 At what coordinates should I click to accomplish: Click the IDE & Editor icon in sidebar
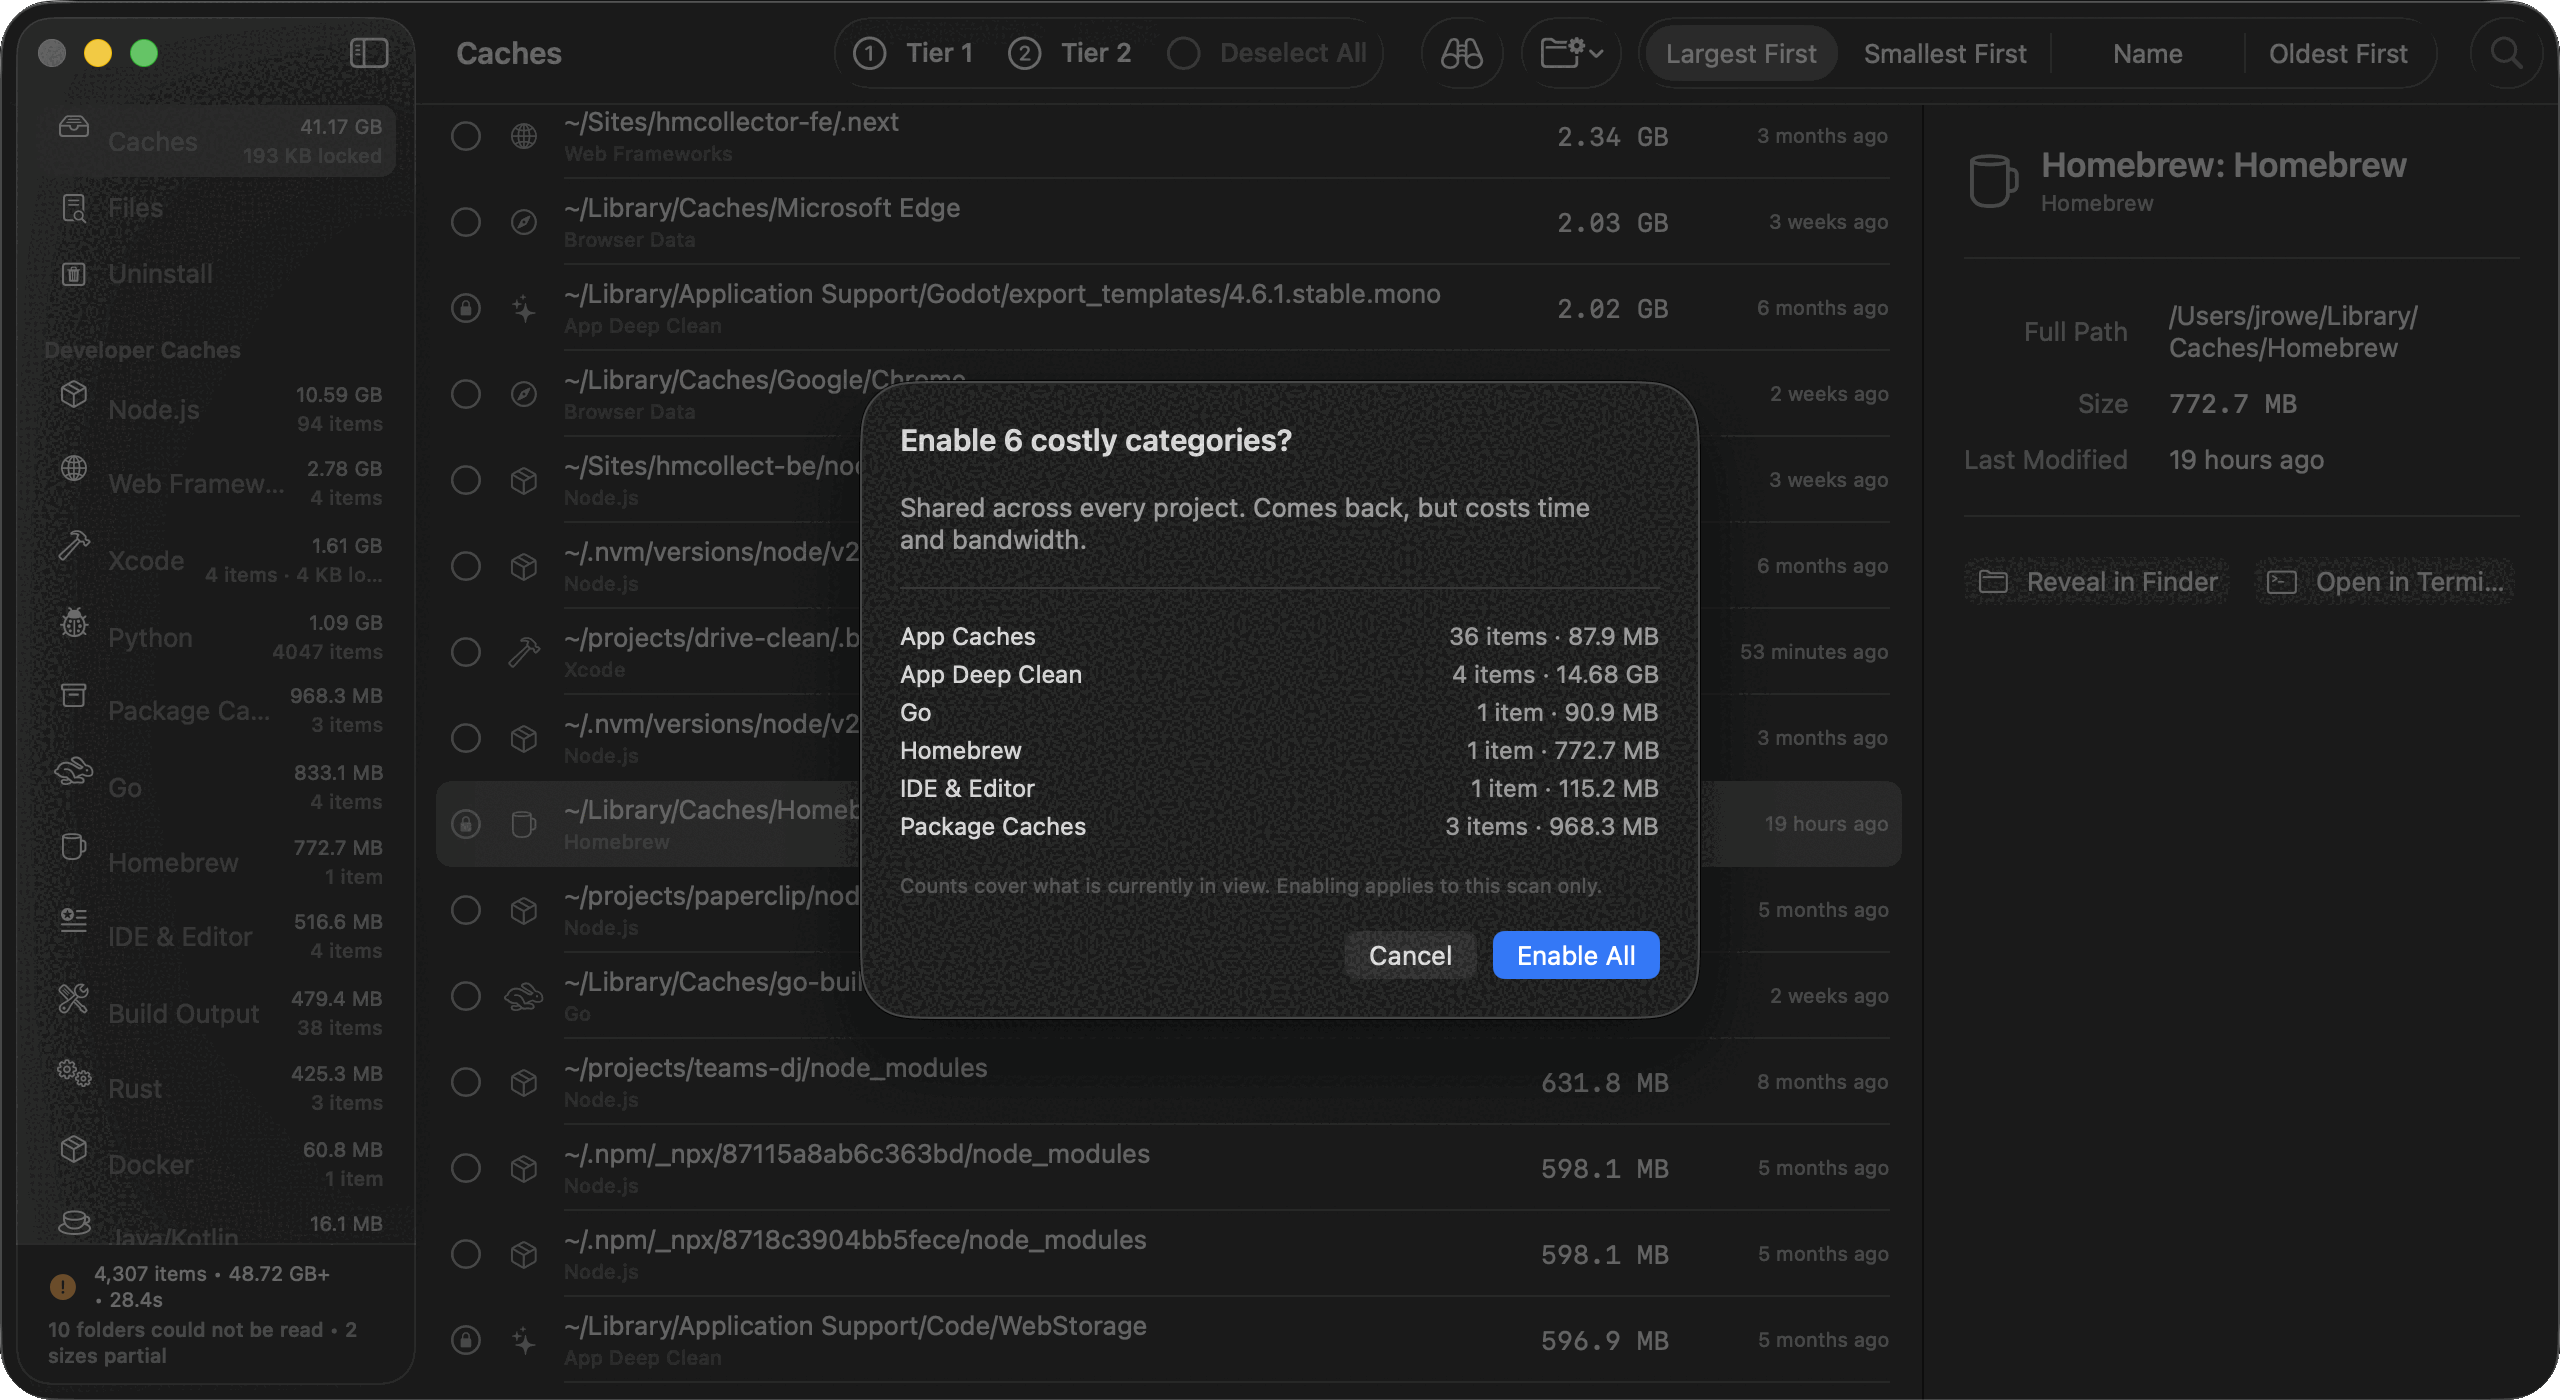click(74, 920)
